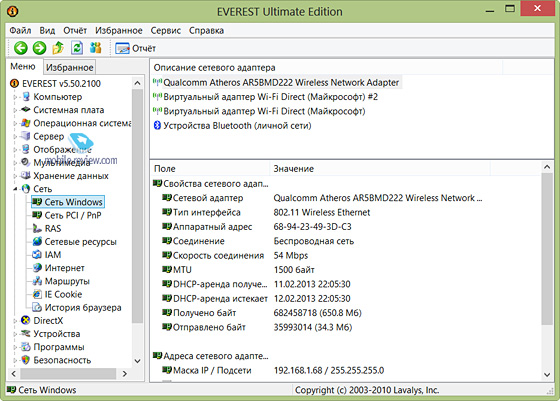Open the Отчёт menu in the menu bar
This screenshot has width=560, height=401.
point(75,31)
